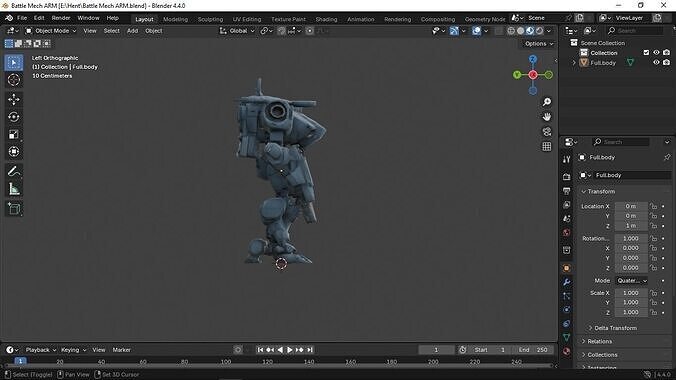Open the Object Mode dropdown

click(50, 31)
